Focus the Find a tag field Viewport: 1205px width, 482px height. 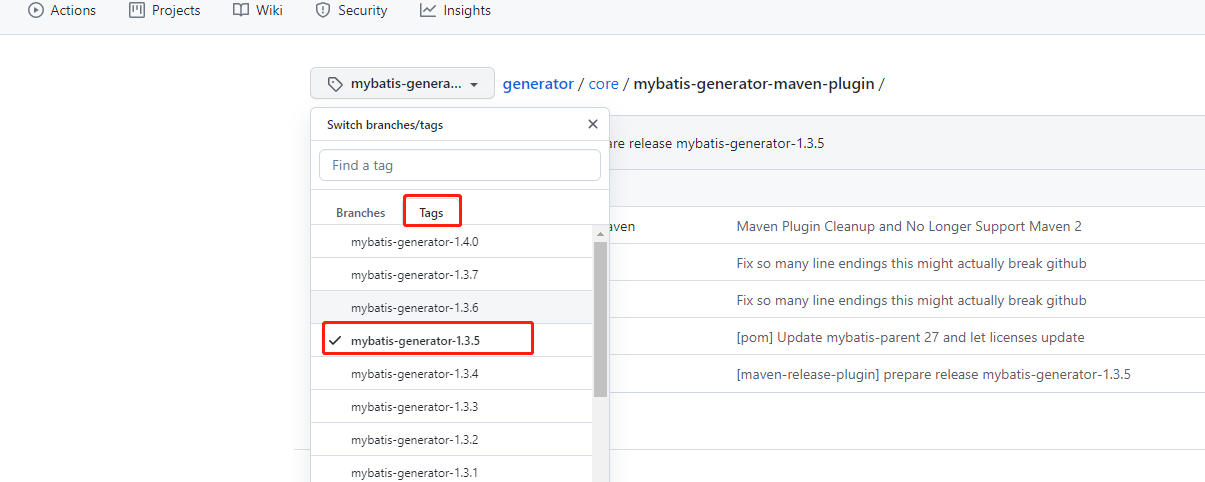click(460, 165)
